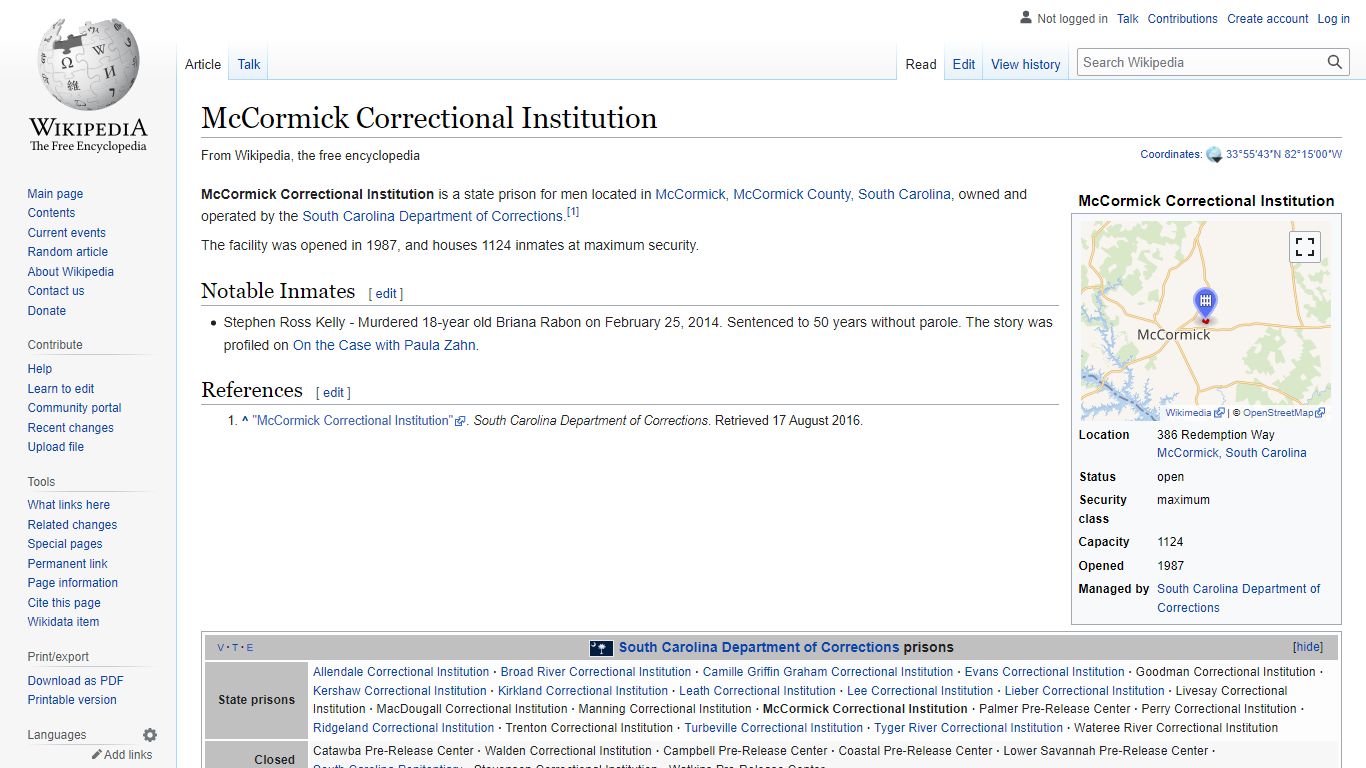Open Languages settings gear icon
The height and width of the screenshot is (768, 1366).
point(150,735)
